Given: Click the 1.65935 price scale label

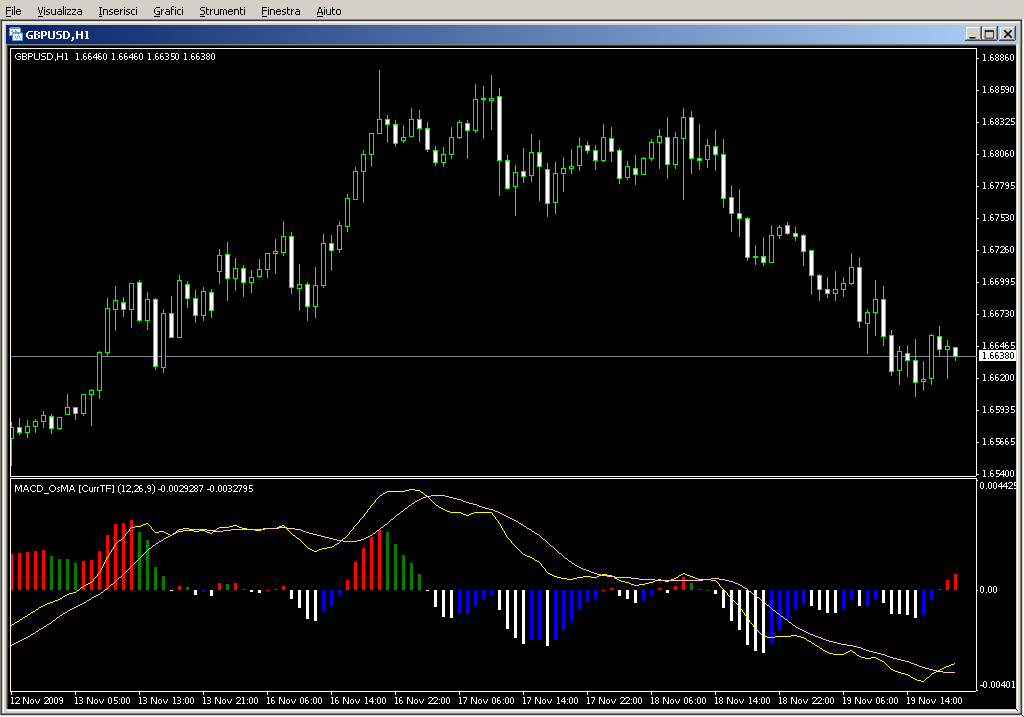Looking at the screenshot, I should pyautogui.click(x=999, y=409).
